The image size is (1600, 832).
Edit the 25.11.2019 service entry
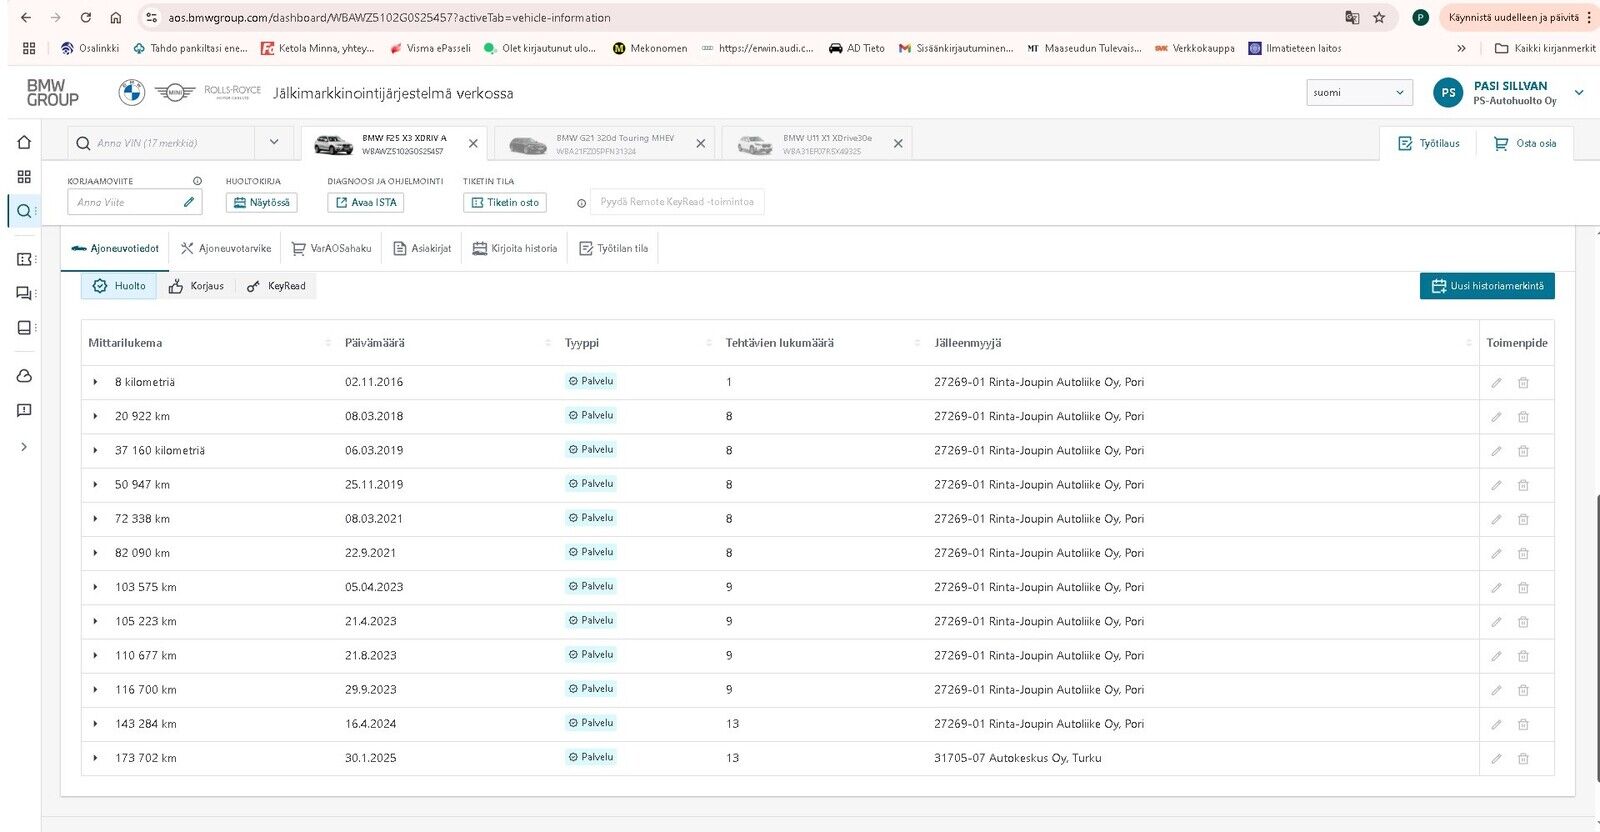1496,485
